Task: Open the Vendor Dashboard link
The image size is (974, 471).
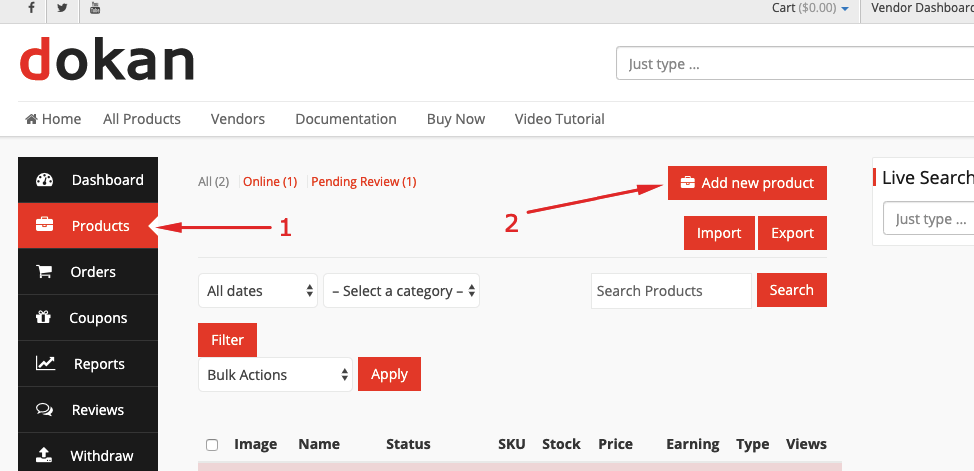Action: (x=922, y=7)
